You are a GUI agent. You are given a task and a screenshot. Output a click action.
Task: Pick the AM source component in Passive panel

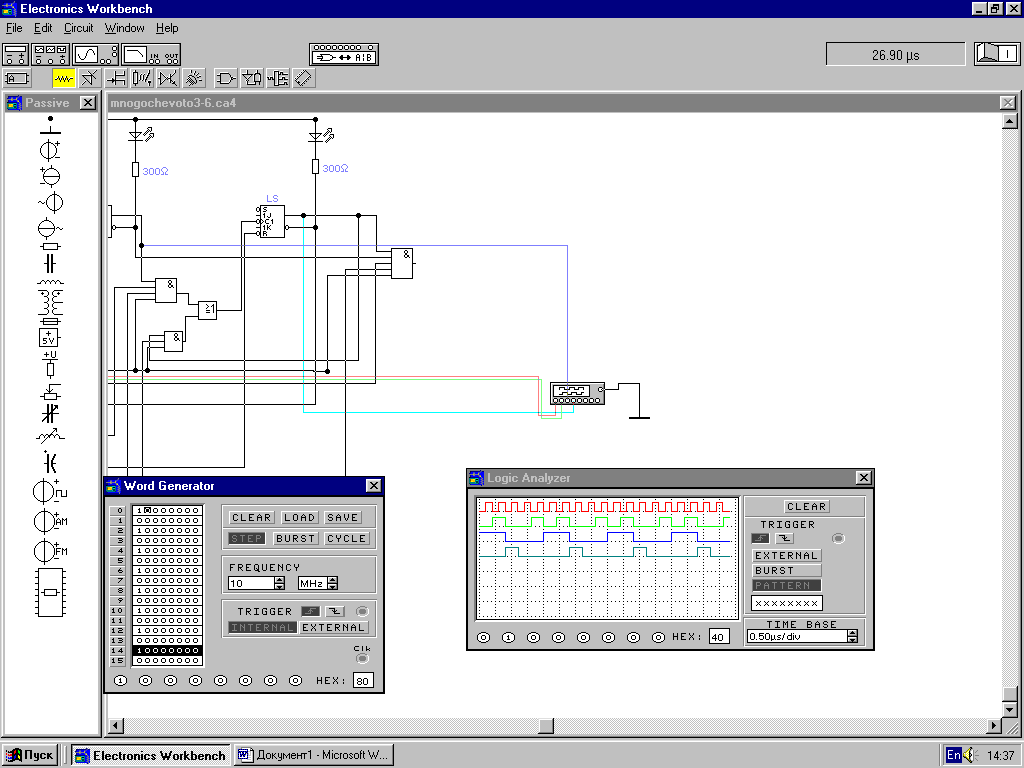[50, 521]
